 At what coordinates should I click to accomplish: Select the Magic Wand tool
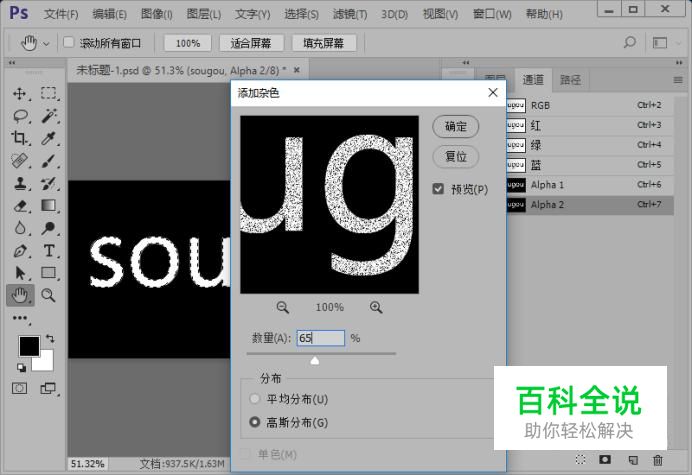tap(49, 116)
